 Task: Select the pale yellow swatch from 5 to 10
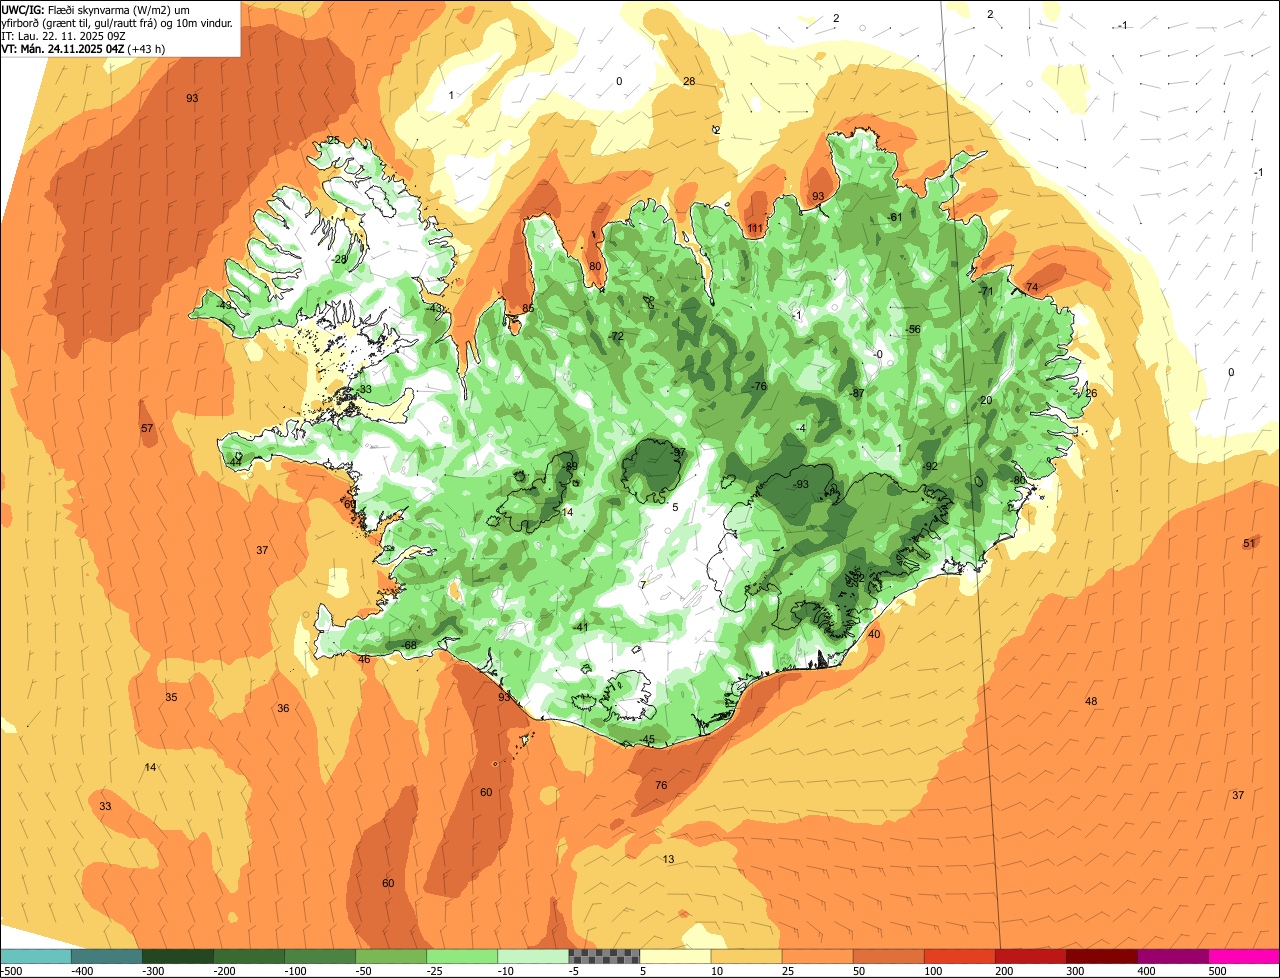pos(675,957)
